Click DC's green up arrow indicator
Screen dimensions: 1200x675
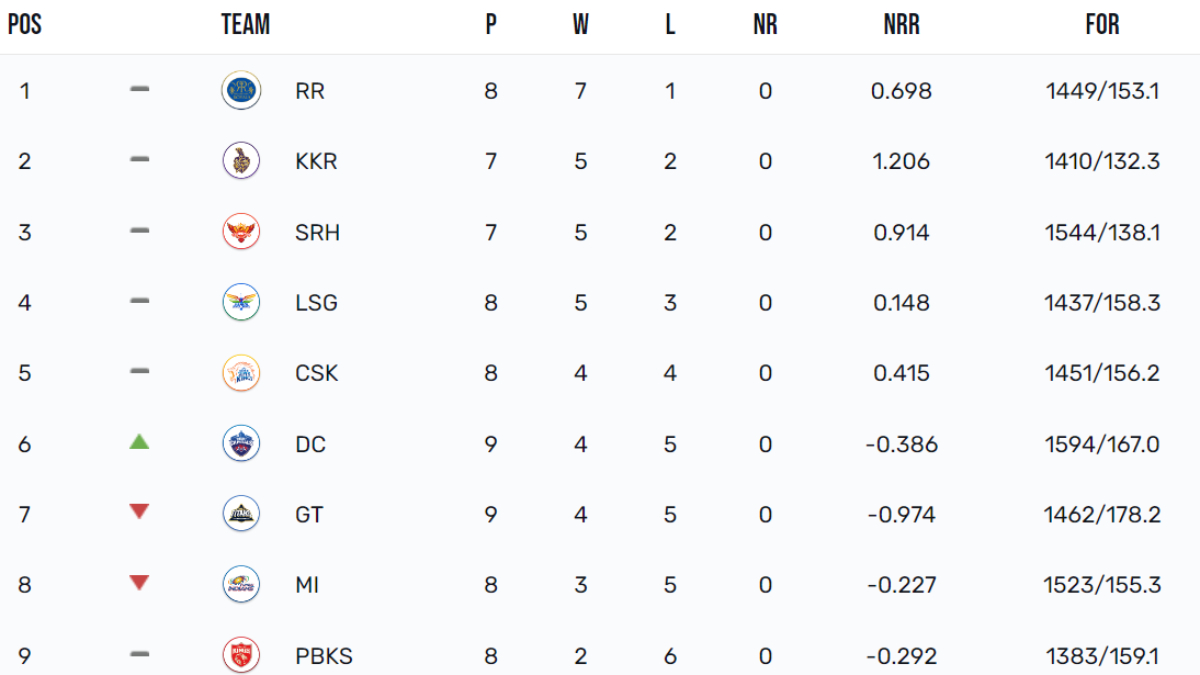[139, 441]
